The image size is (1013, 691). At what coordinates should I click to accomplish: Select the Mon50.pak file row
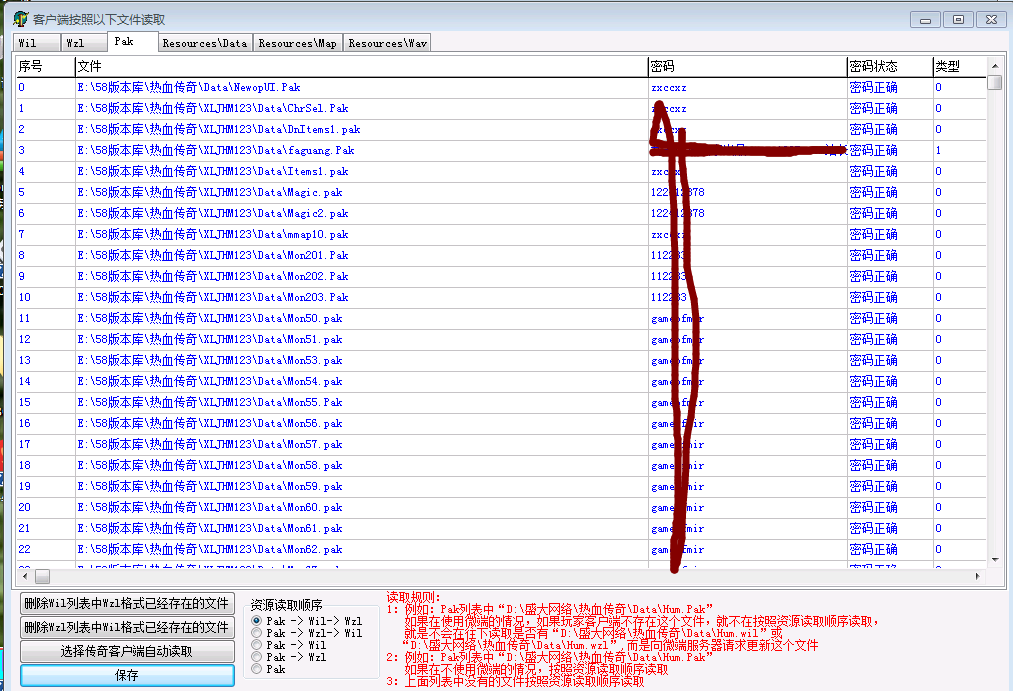(501, 318)
